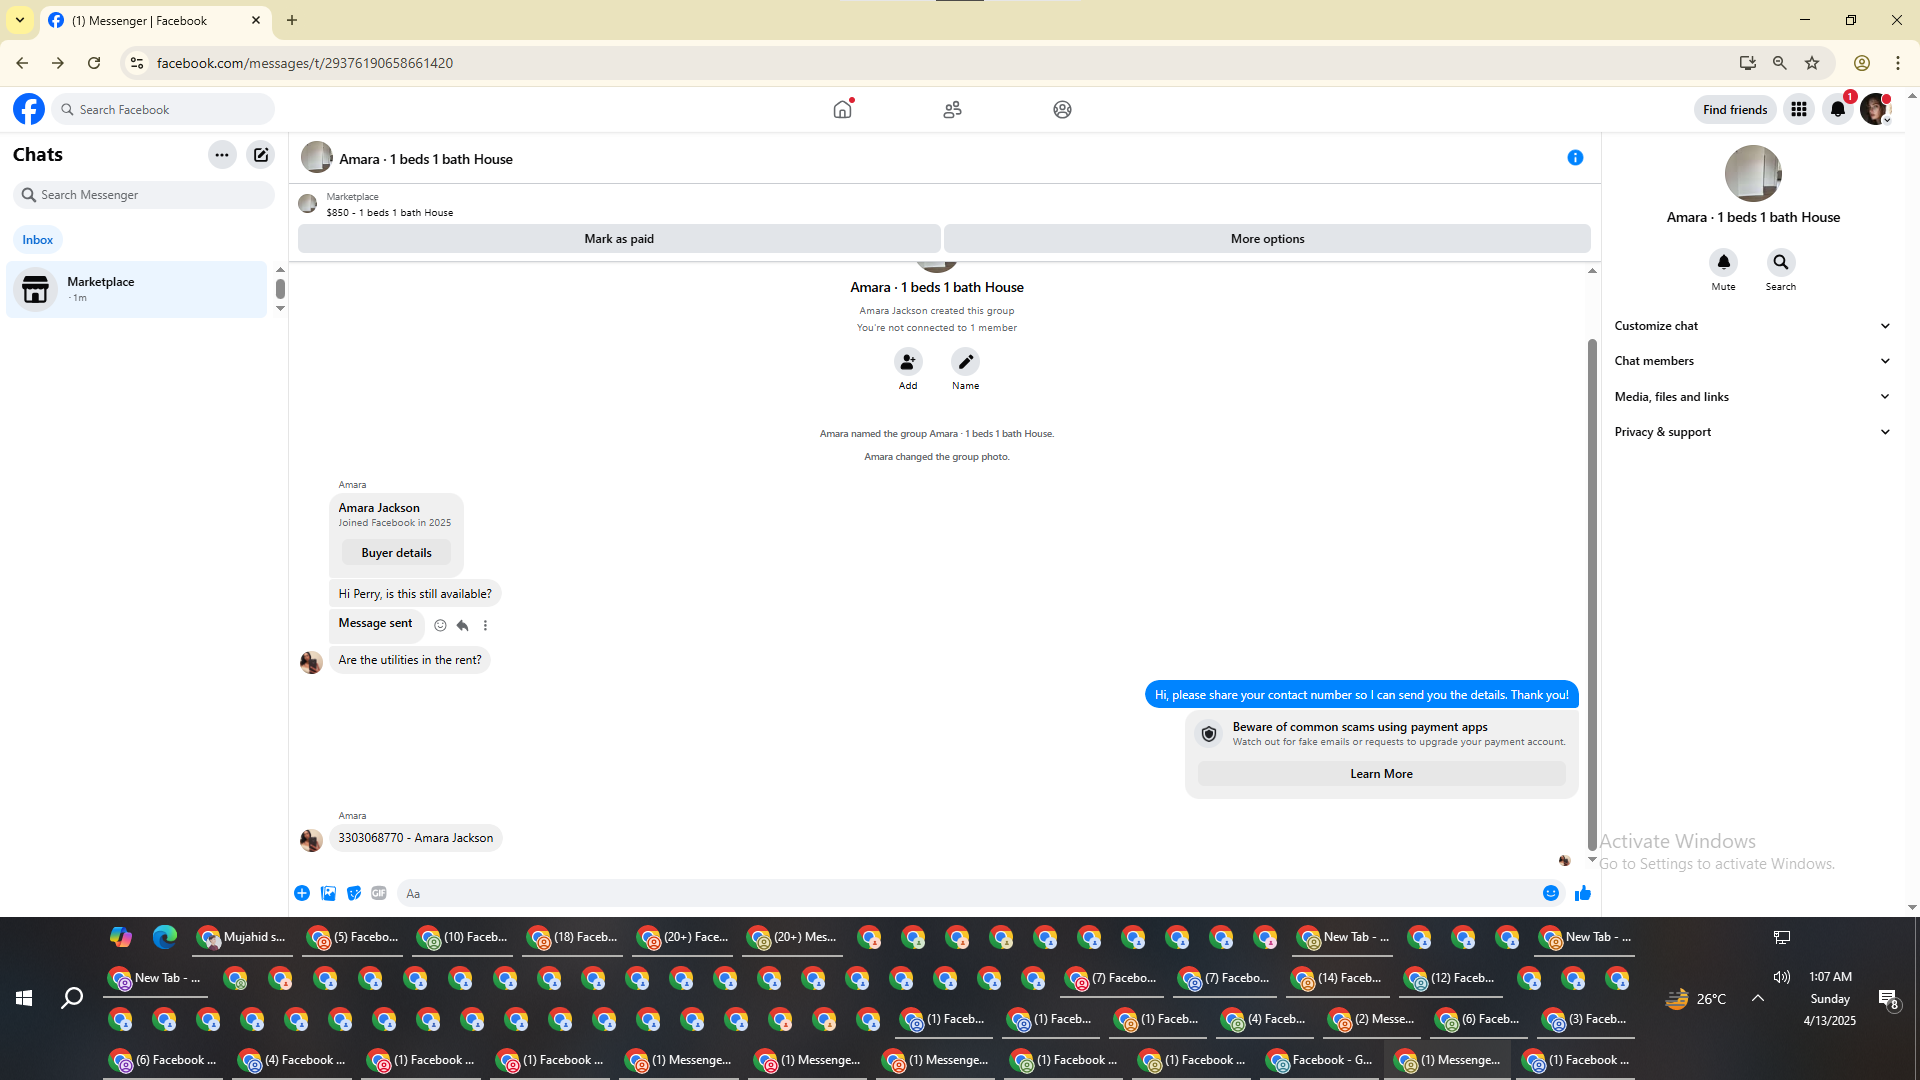Open more actions plus icon in composer
The width and height of the screenshot is (1920, 1080).
point(302,893)
